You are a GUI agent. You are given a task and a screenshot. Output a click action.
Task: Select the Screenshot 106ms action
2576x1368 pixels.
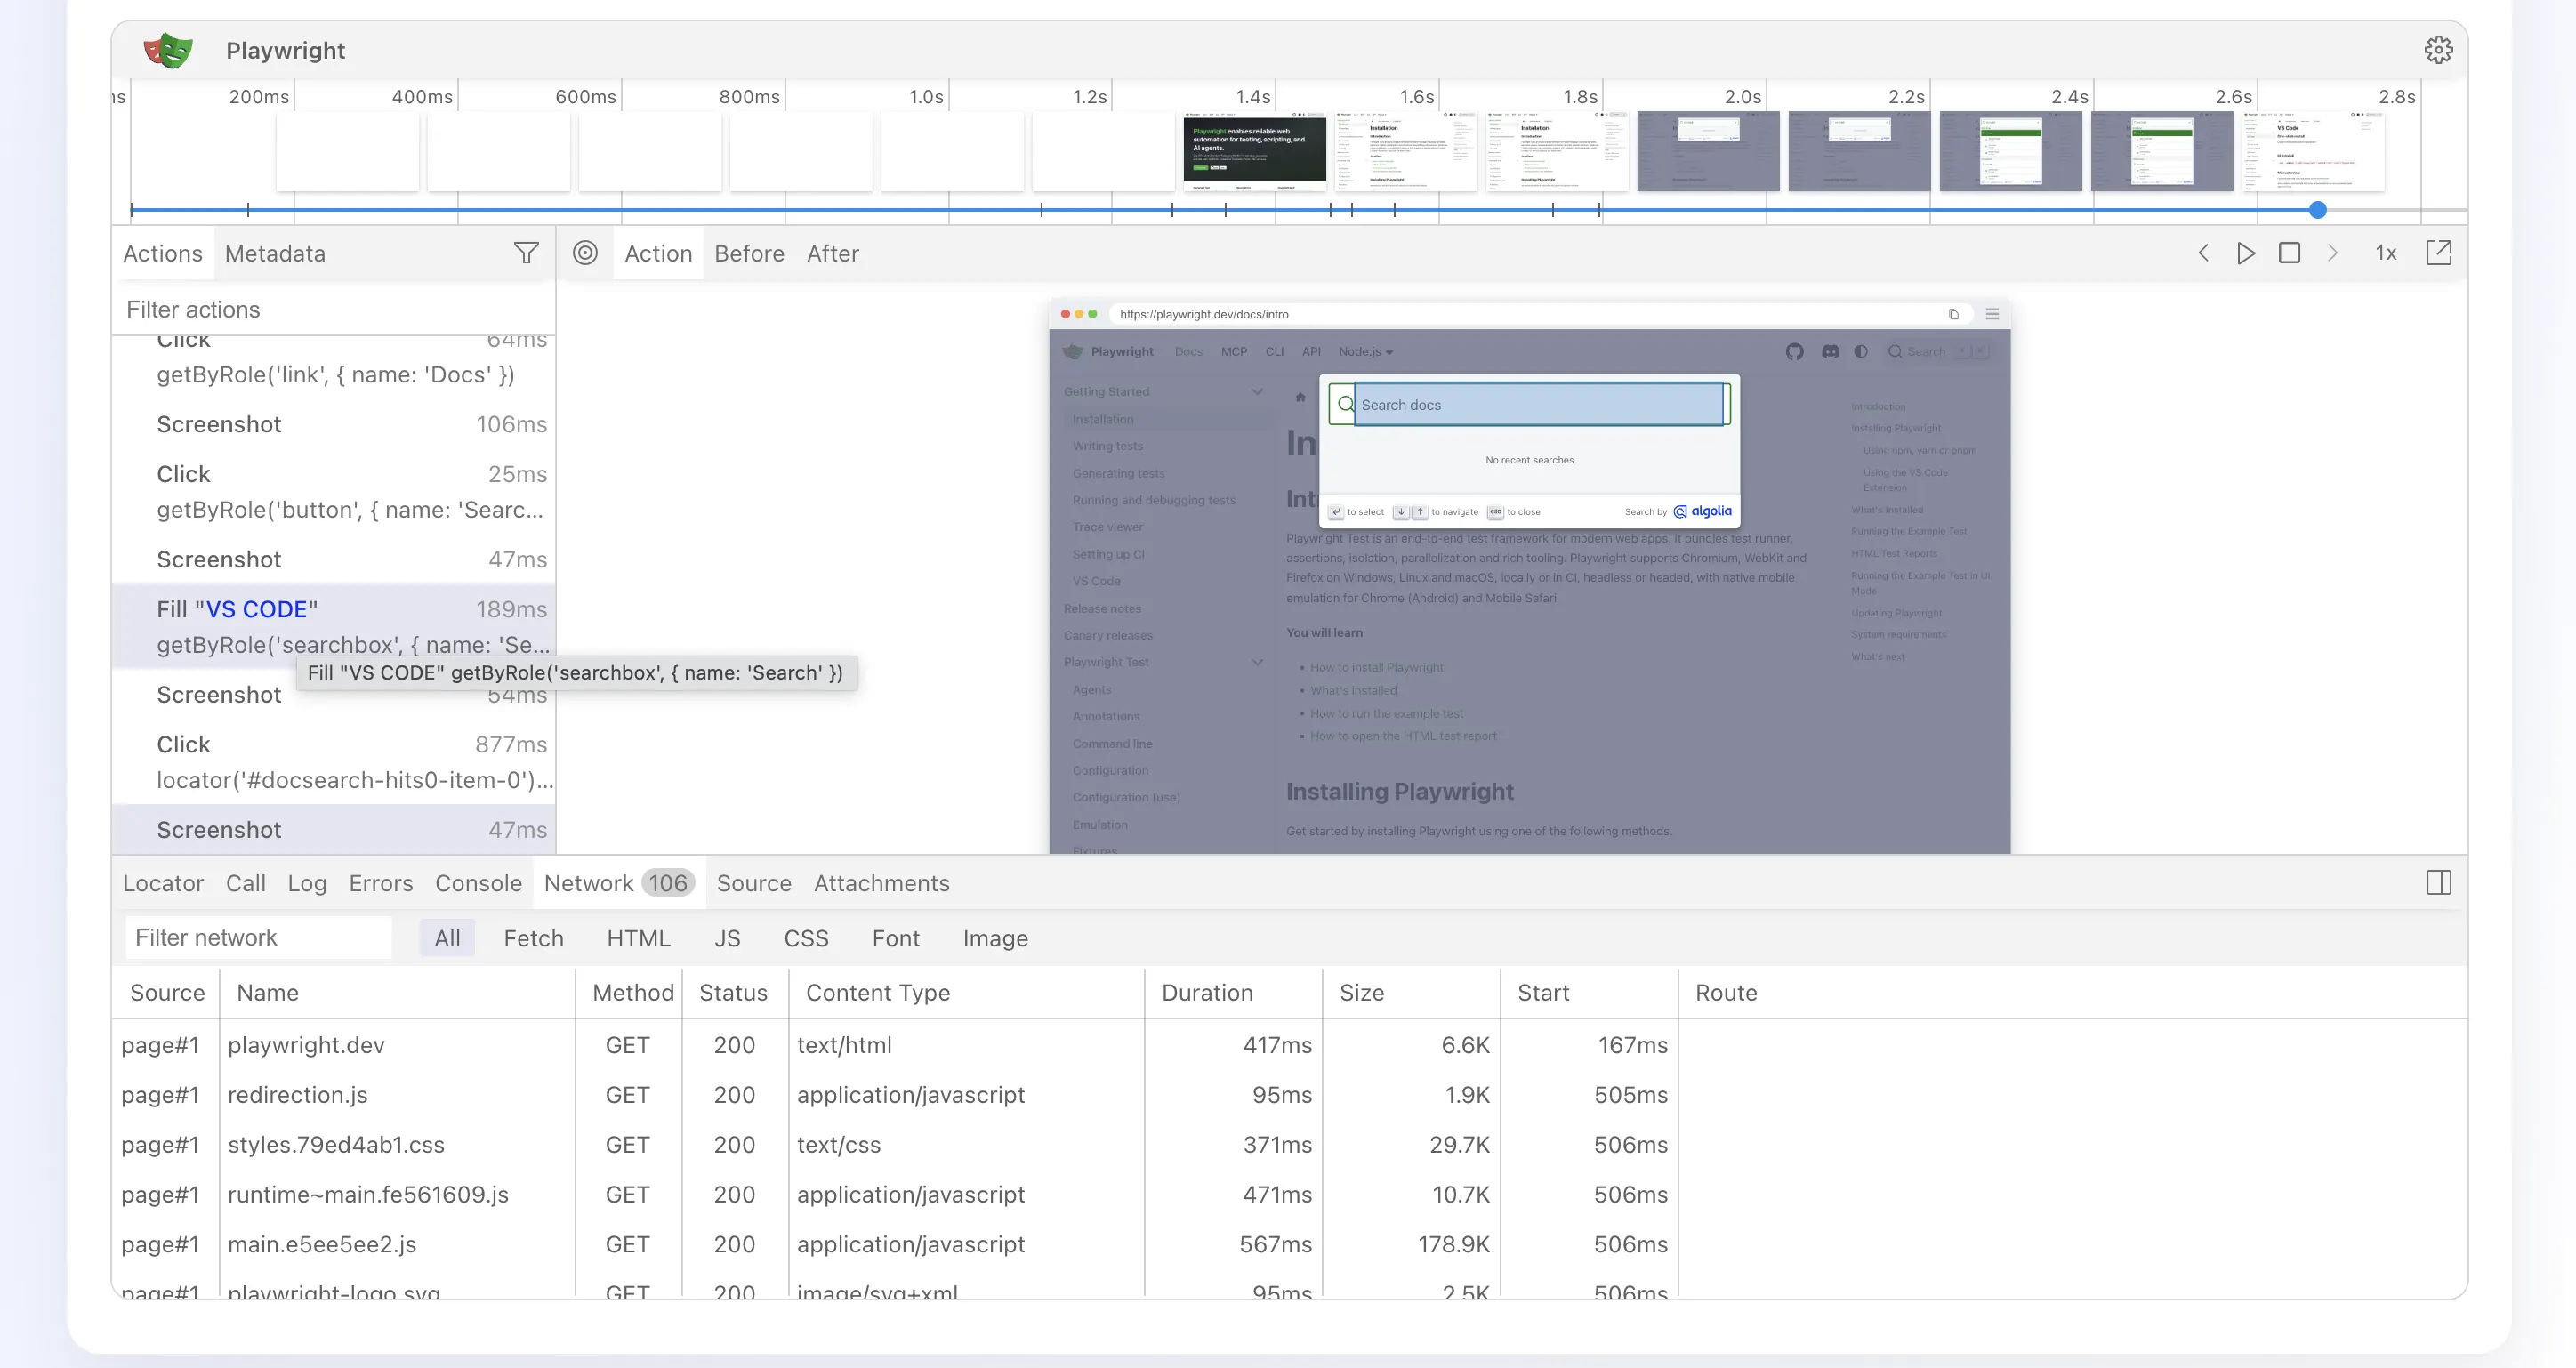[334, 424]
